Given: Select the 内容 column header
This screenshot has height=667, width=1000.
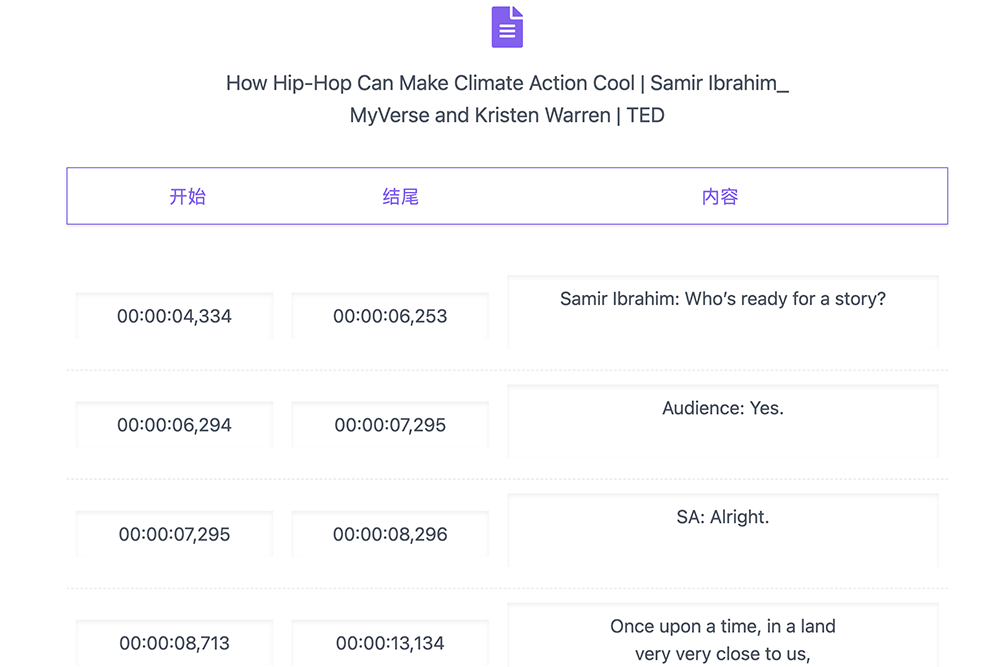Looking at the screenshot, I should tap(720, 197).
